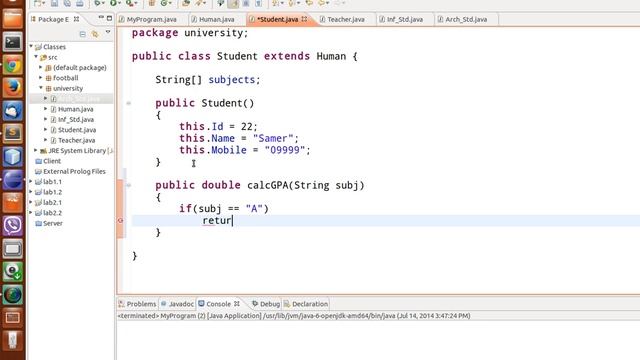Image resolution: width=640 pixels, height=360 pixels.
Task: Click the error marker beside retur line
Action: 120,220
